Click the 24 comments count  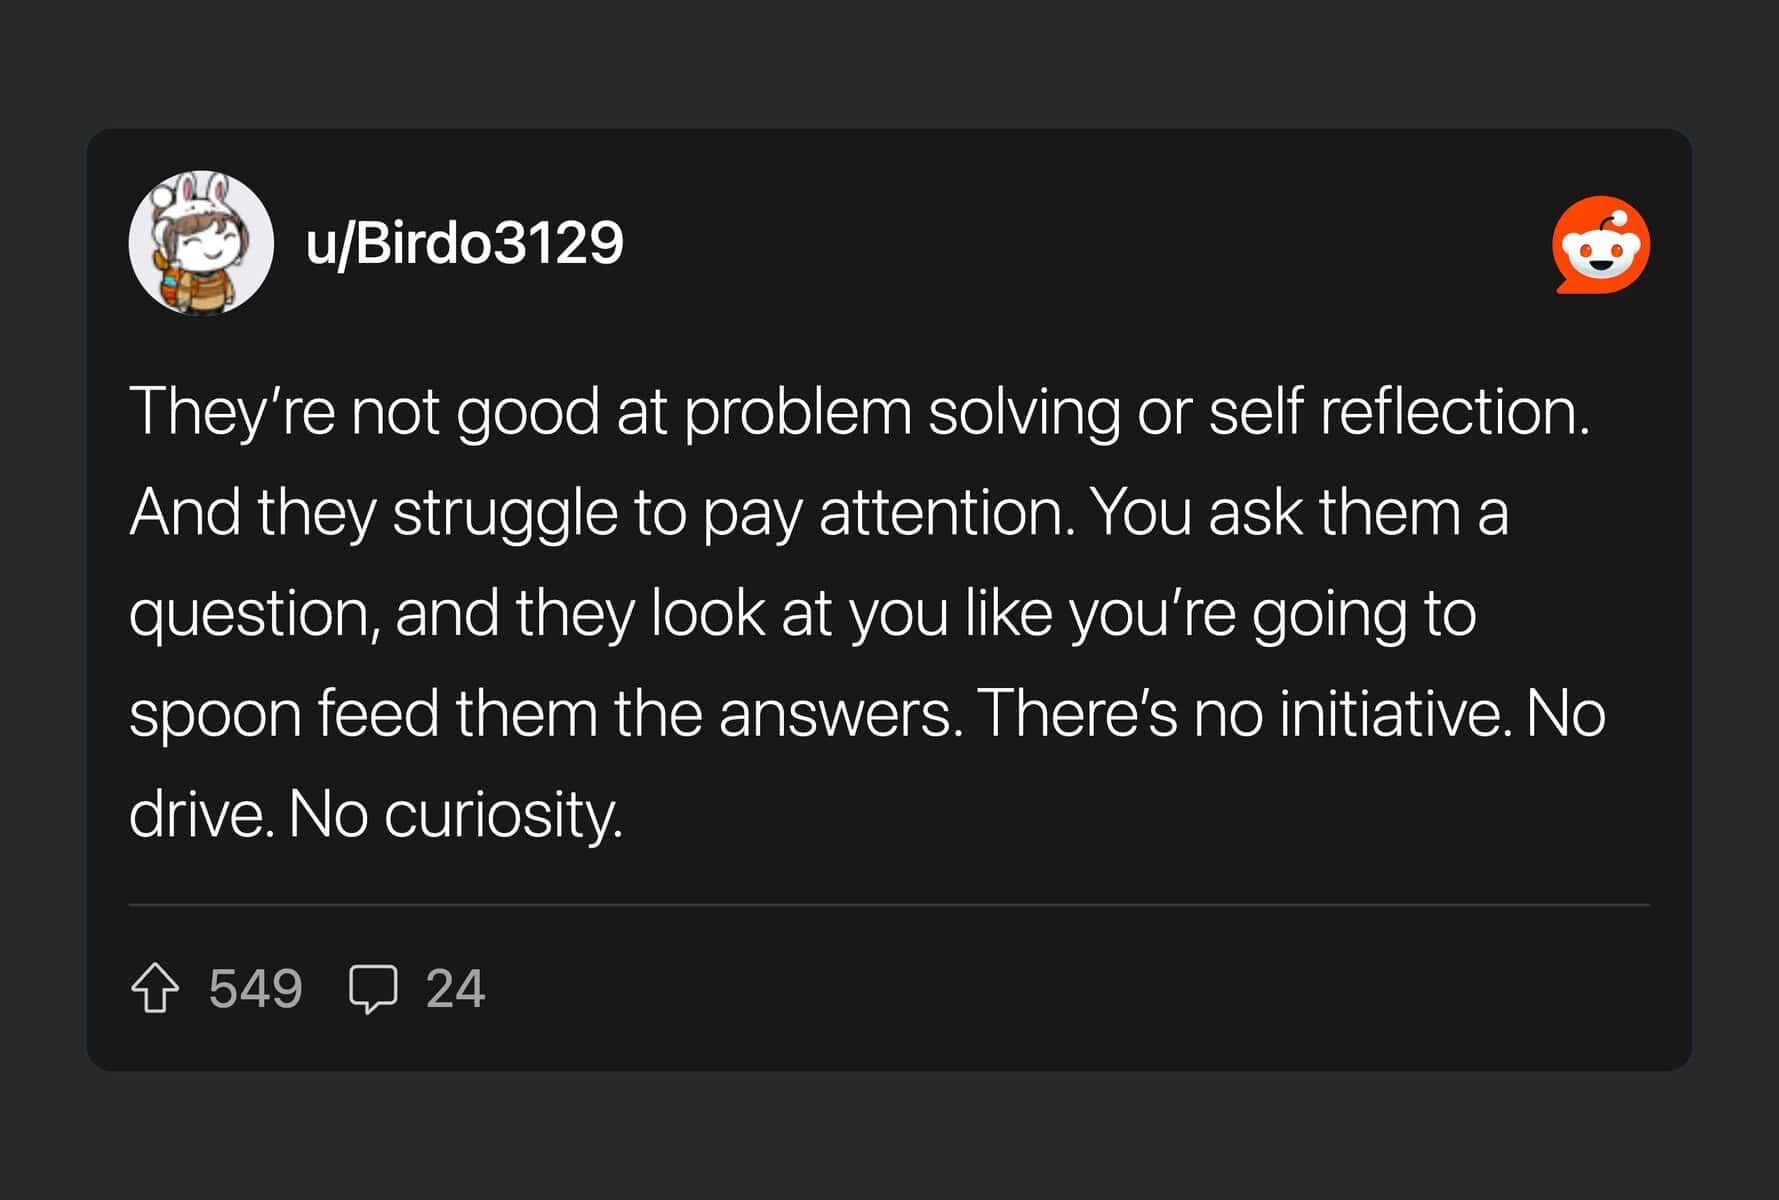pyautogui.click(x=455, y=989)
